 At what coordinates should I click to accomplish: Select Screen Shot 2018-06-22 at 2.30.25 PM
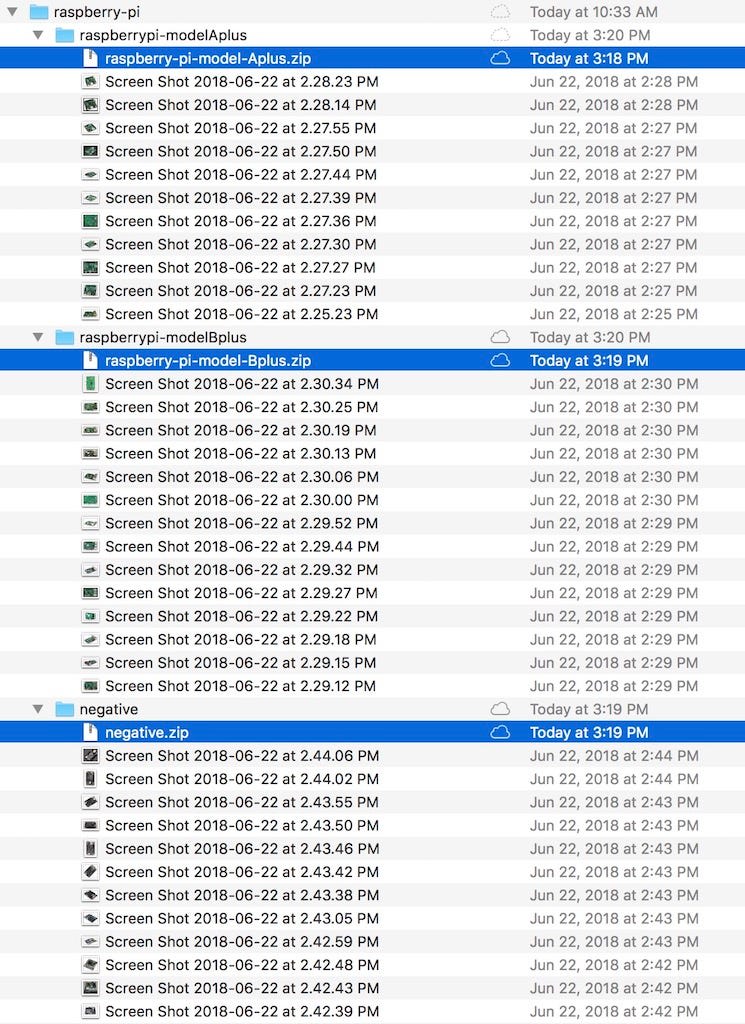[242, 407]
